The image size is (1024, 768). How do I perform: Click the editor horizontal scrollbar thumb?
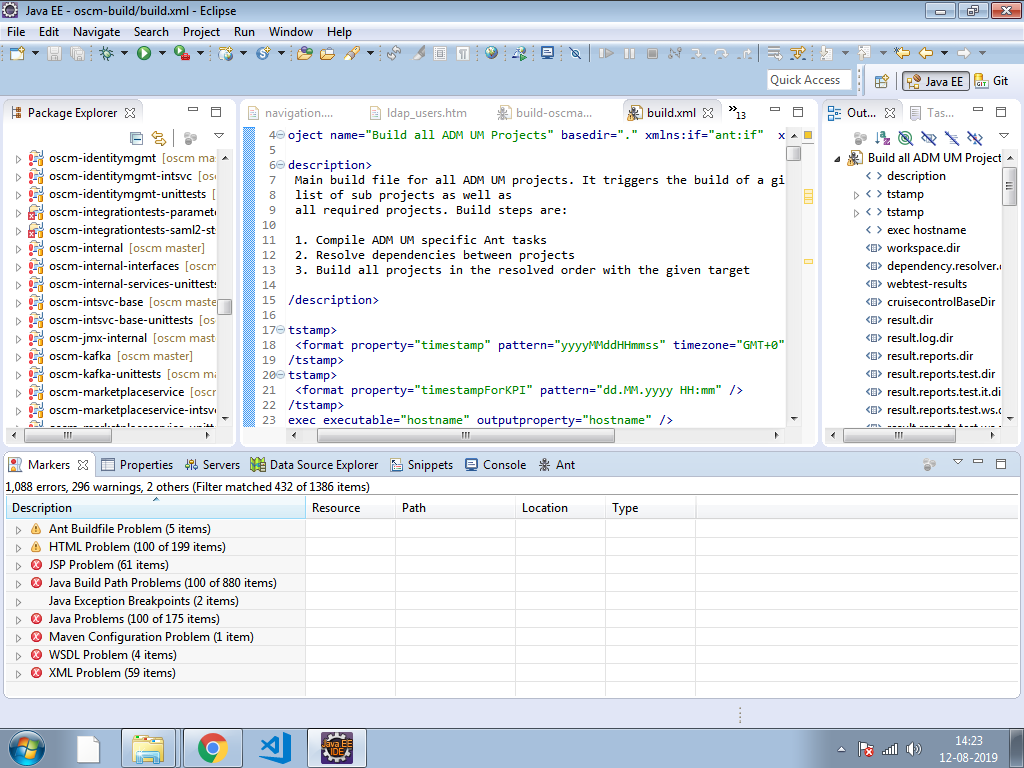(466, 435)
